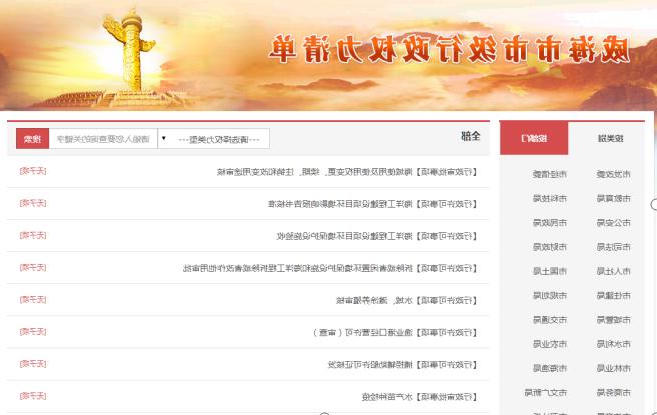Click 无子项 link in 环境影响报告书核准 row
This screenshot has height=415, width=657.
33,203
